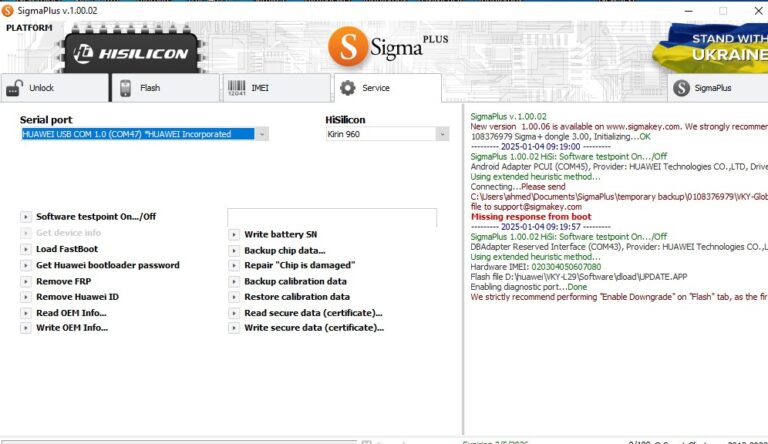Click the Stand With Ukraine banner
Screen dimensions: 768x444
click(x=712, y=47)
